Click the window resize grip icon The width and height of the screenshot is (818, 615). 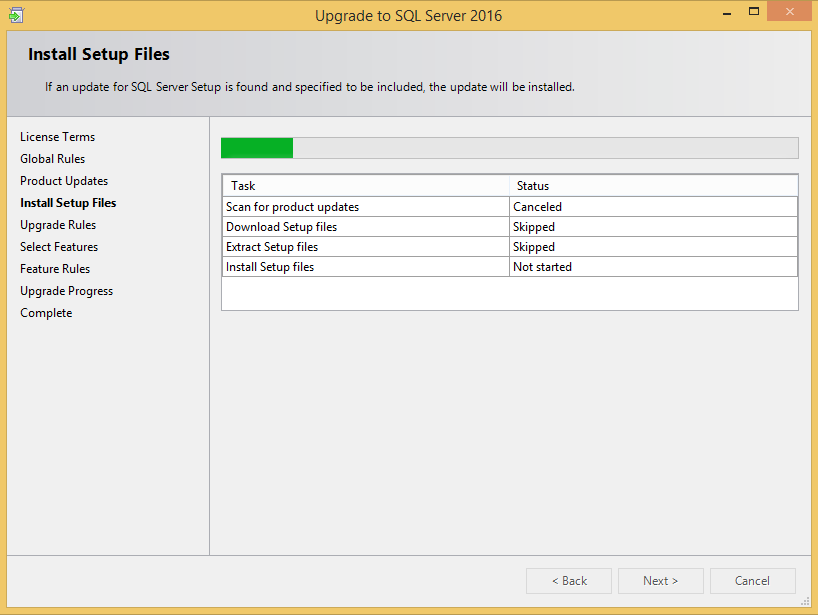click(x=805, y=602)
